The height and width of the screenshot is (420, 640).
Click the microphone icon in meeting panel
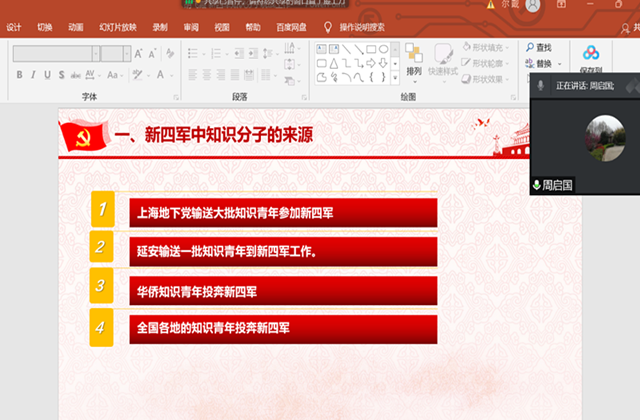(x=541, y=86)
